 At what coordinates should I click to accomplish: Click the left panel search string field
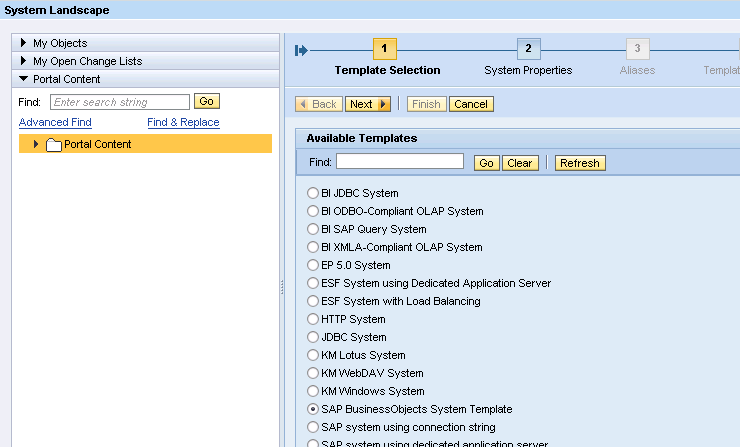click(x=119, y=102)
